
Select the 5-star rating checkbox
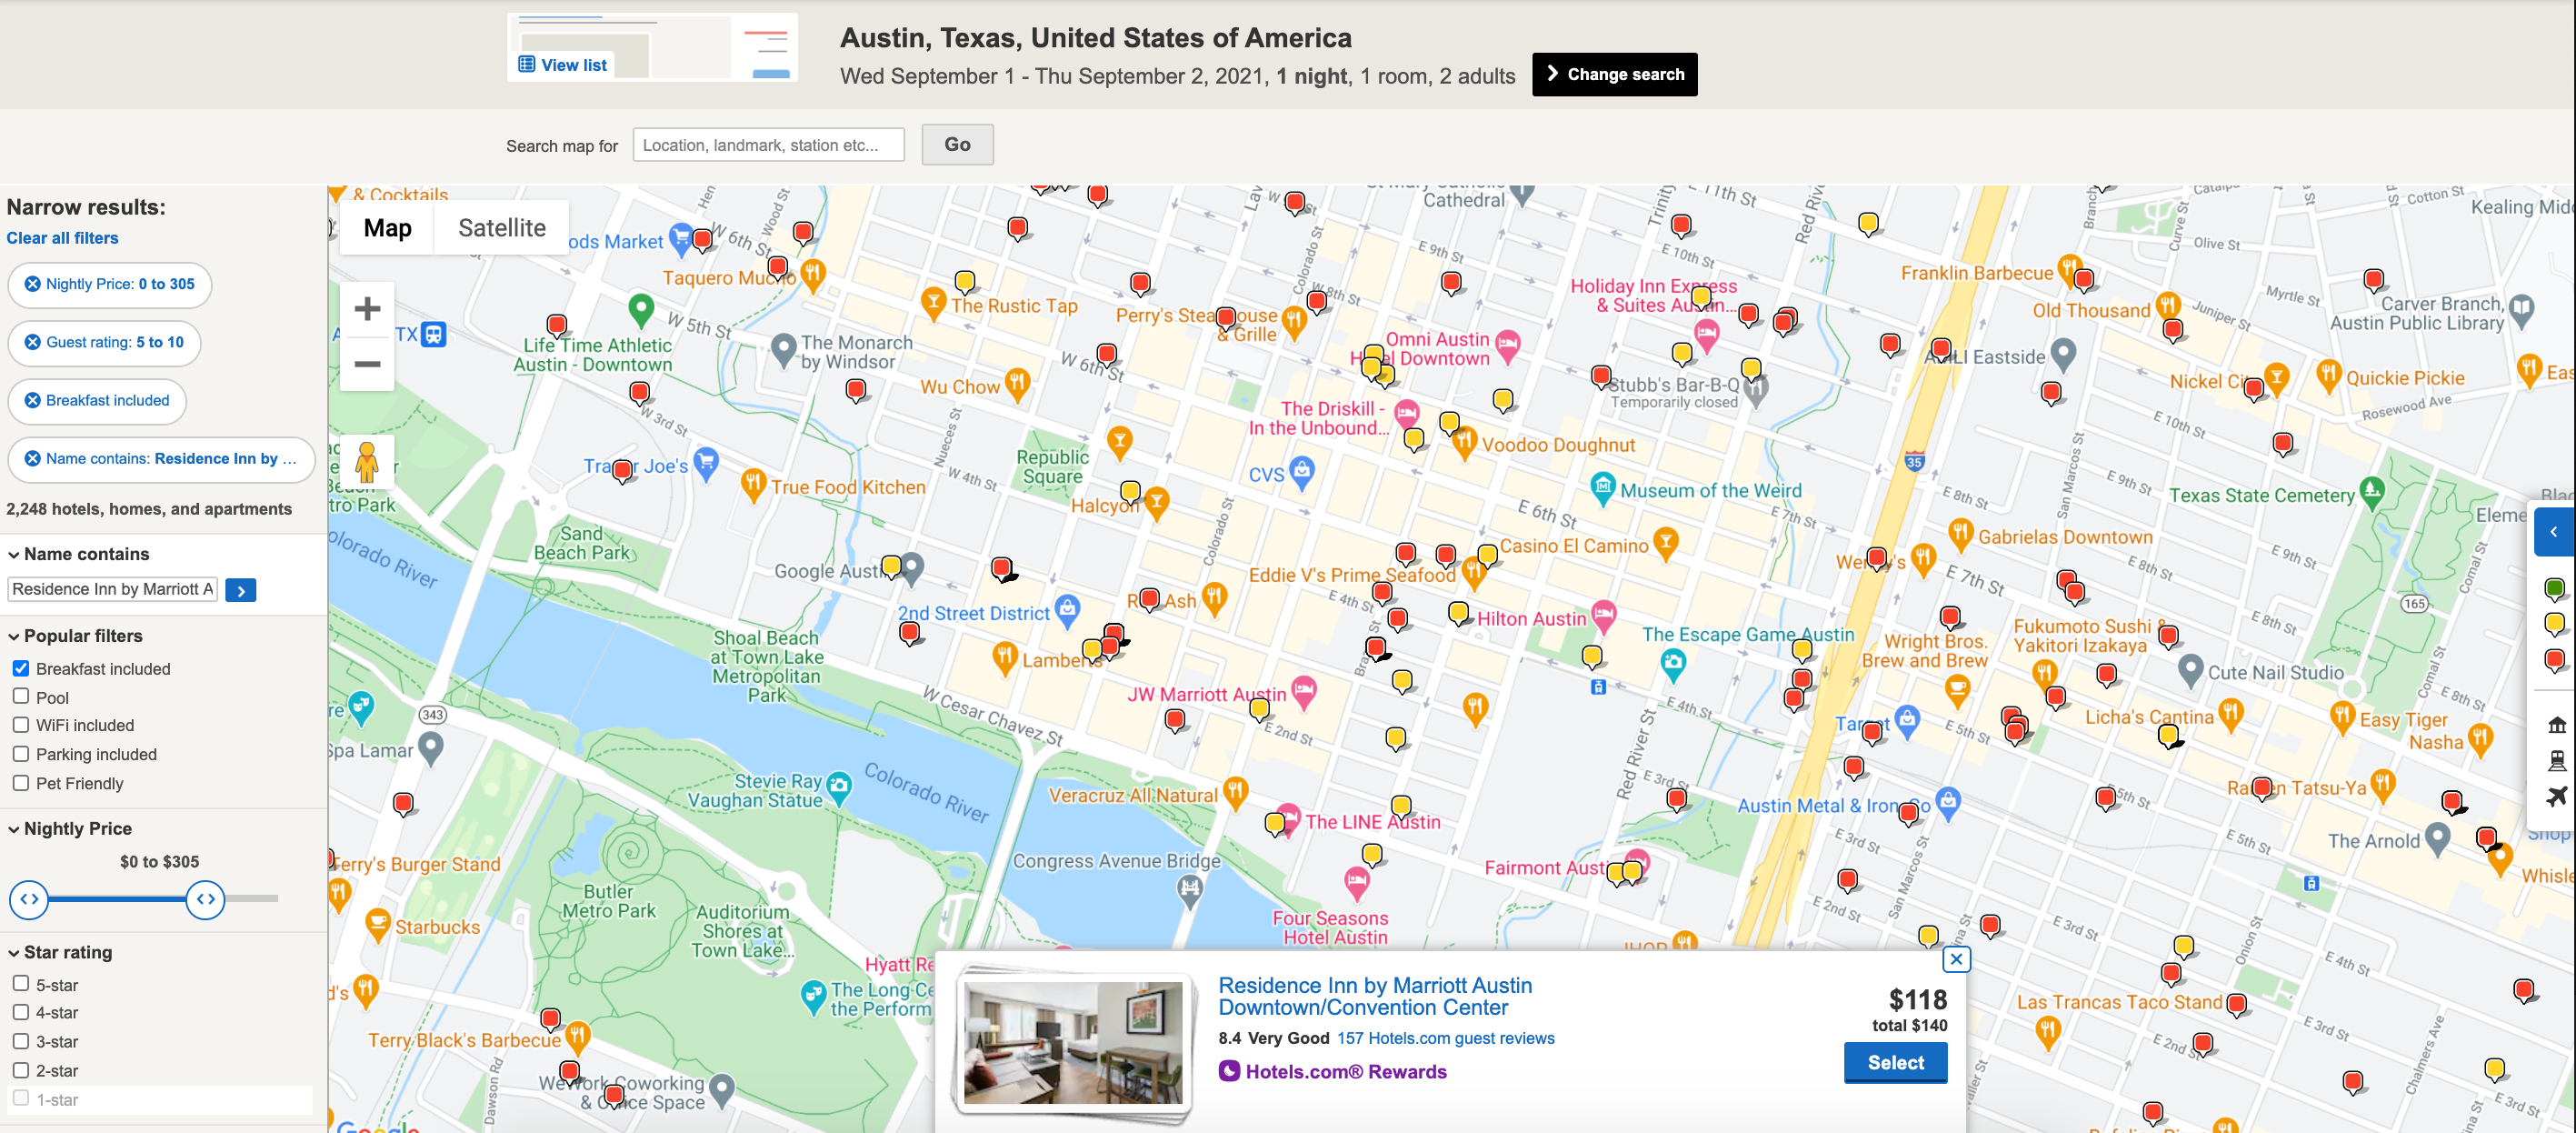click(21, 984)
